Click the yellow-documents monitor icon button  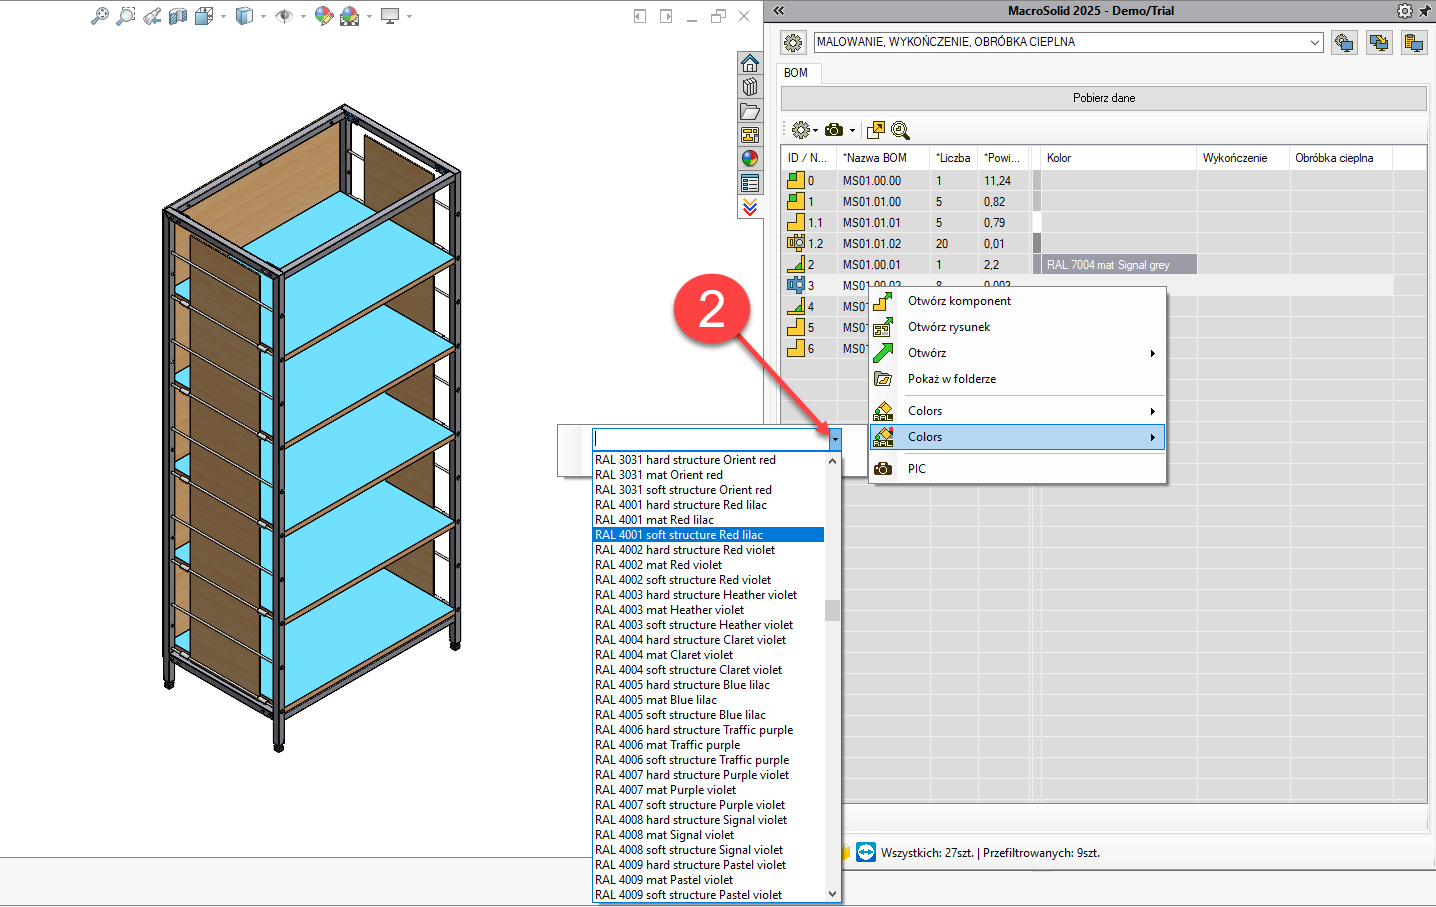point(1414,43)
